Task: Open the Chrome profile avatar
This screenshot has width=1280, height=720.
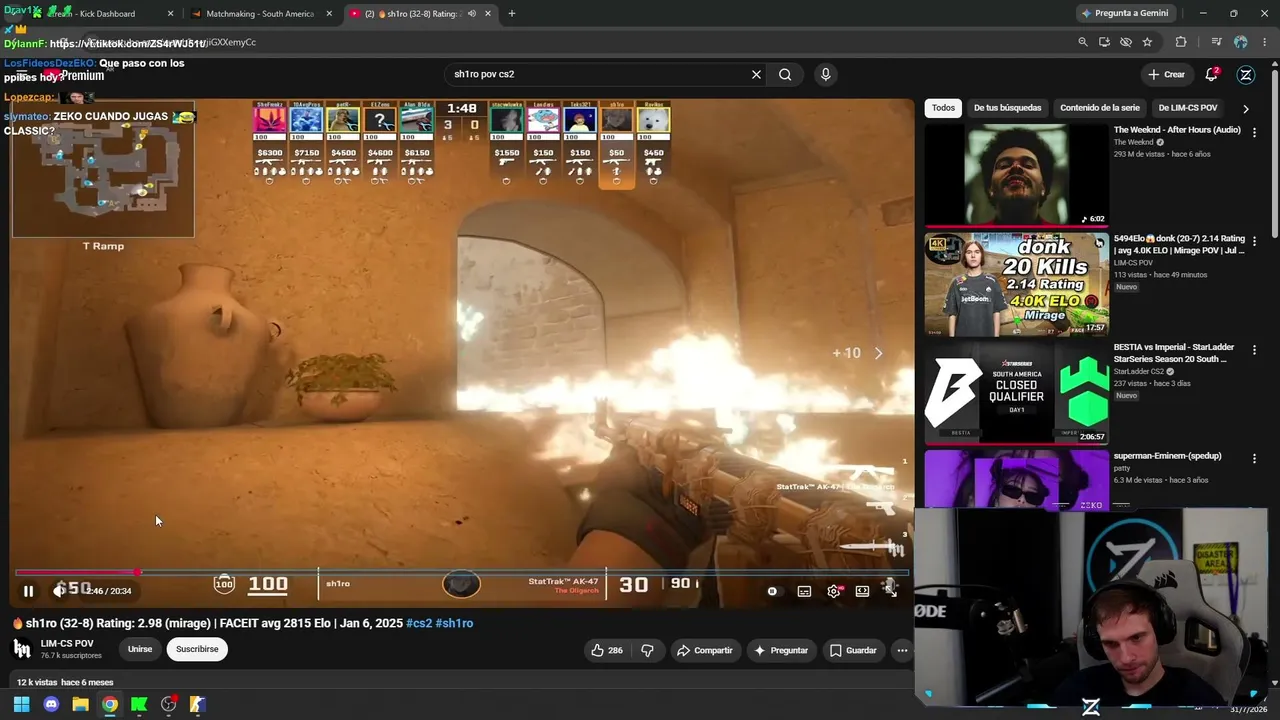Action: (x=1241, y=42)
